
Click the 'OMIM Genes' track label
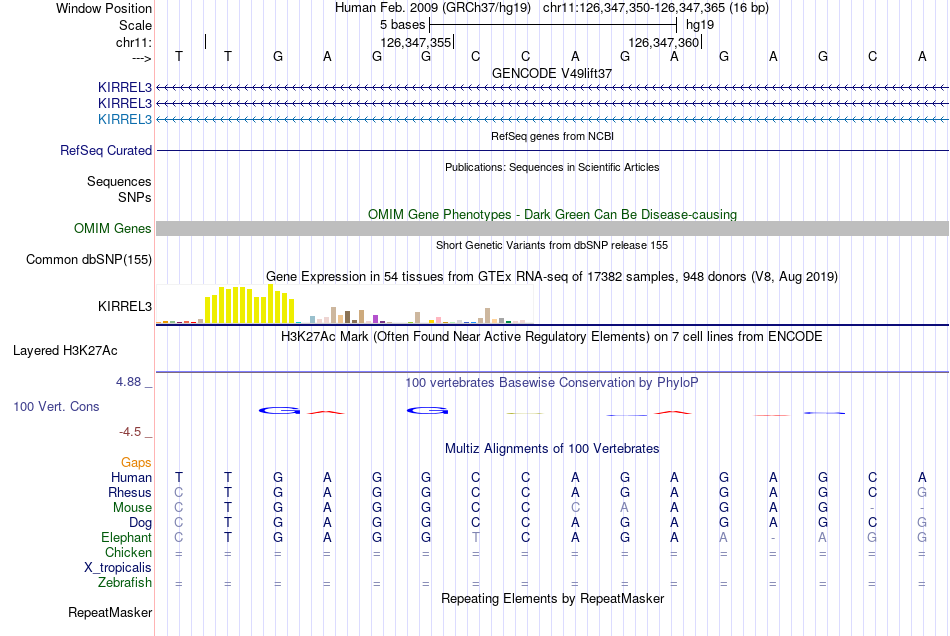113,228
